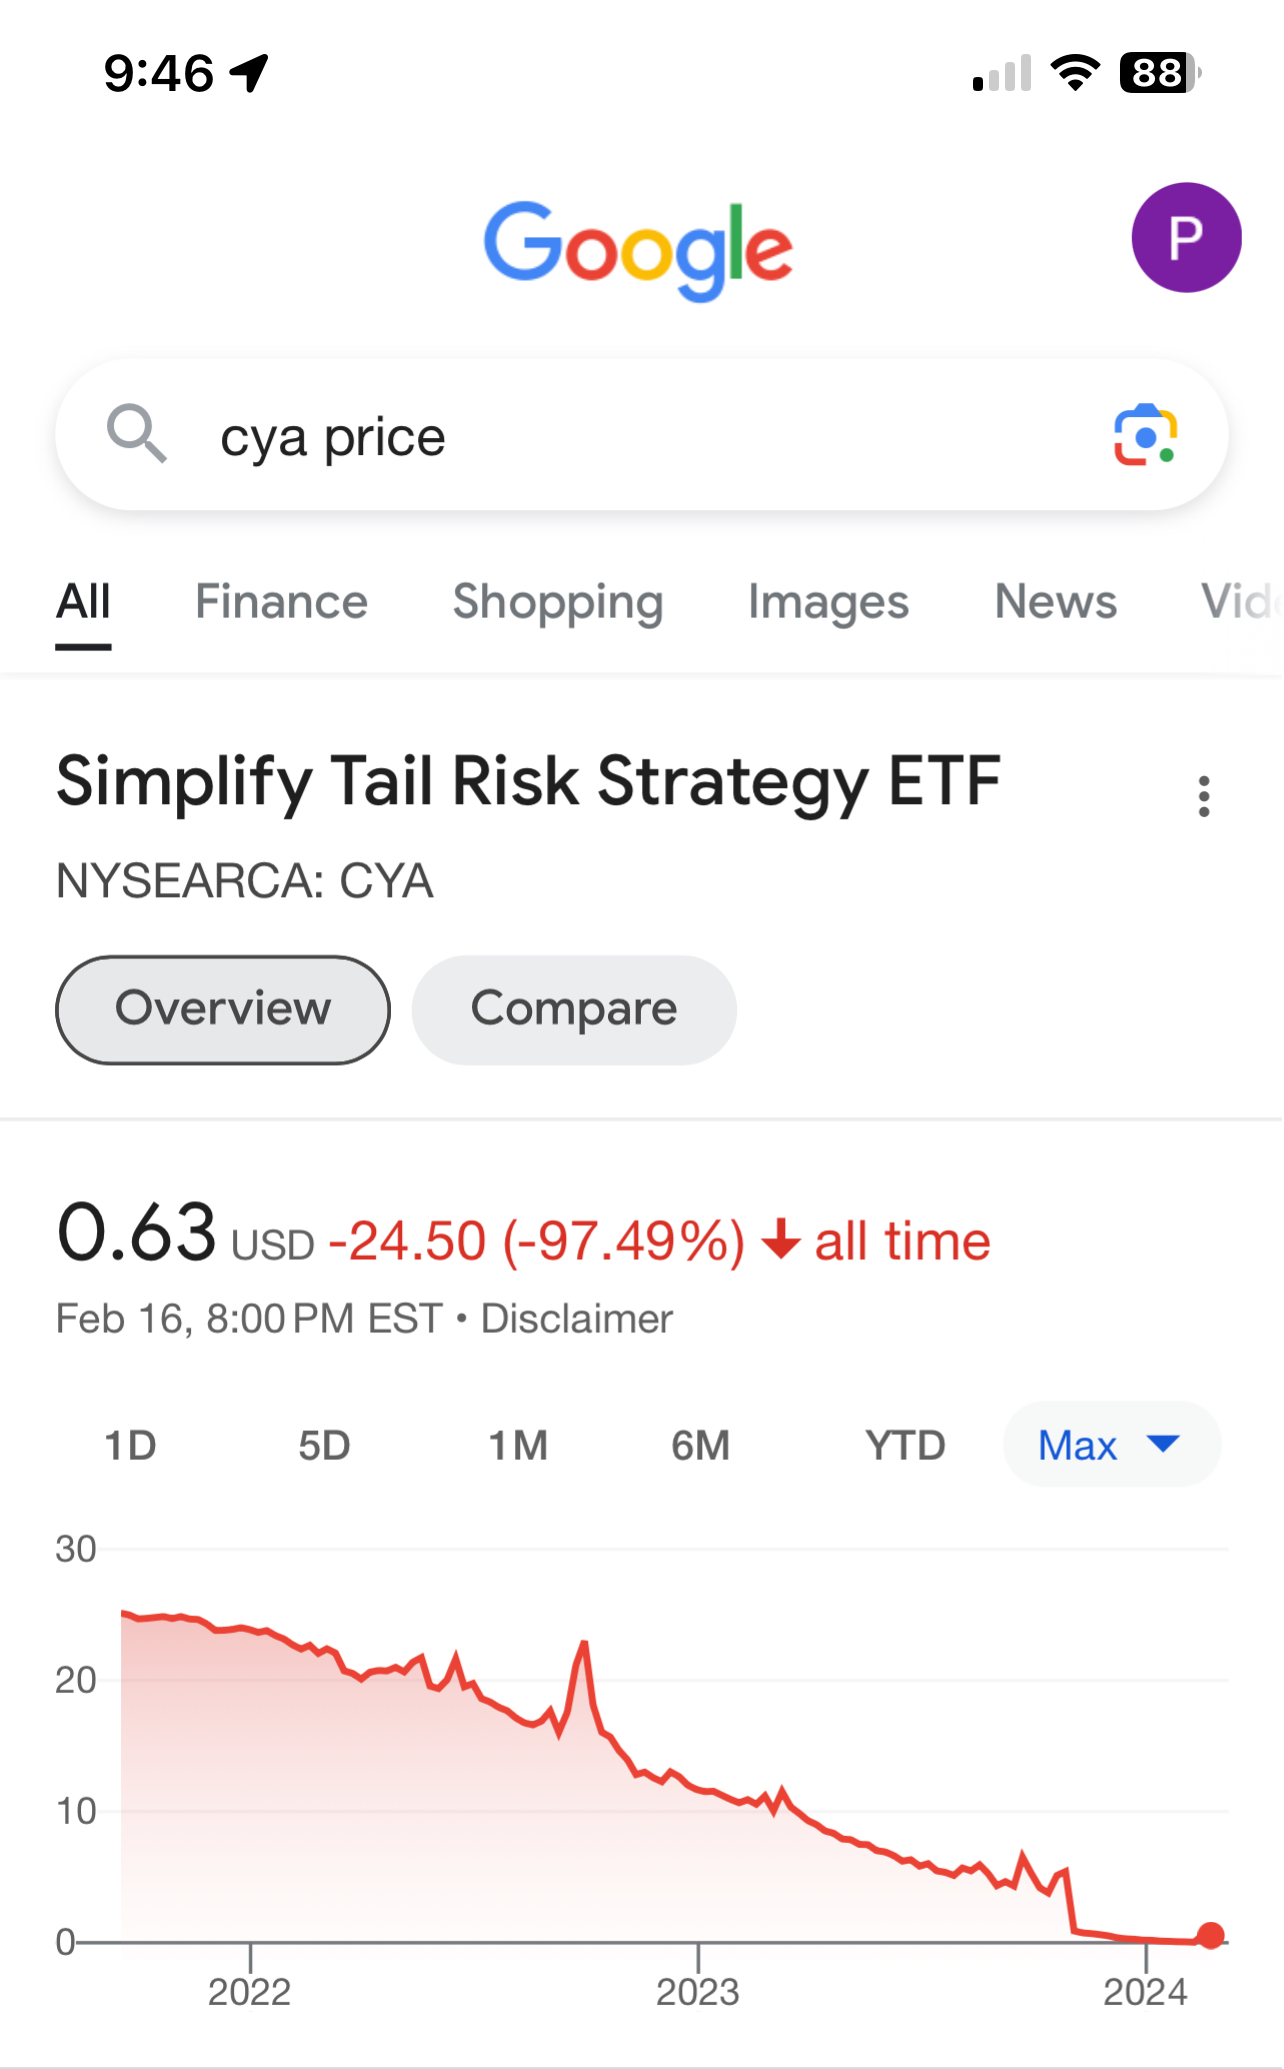Open the purple P account avatar
This screenshot has width=1284, height=2069.
(1186, 238)
